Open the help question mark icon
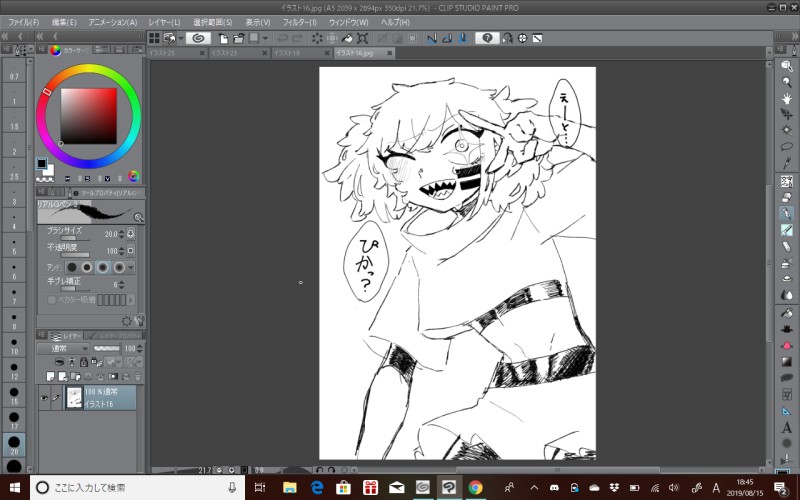This screenshot has height=500, width=800. click(x=487, y=38)
